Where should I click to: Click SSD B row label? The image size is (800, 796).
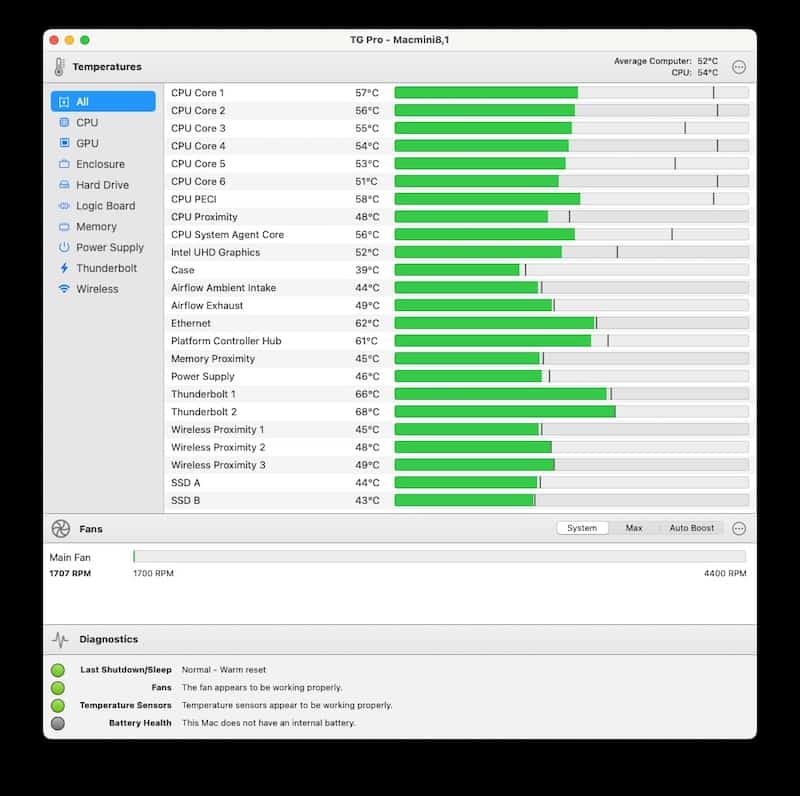[x=185, y=500]
